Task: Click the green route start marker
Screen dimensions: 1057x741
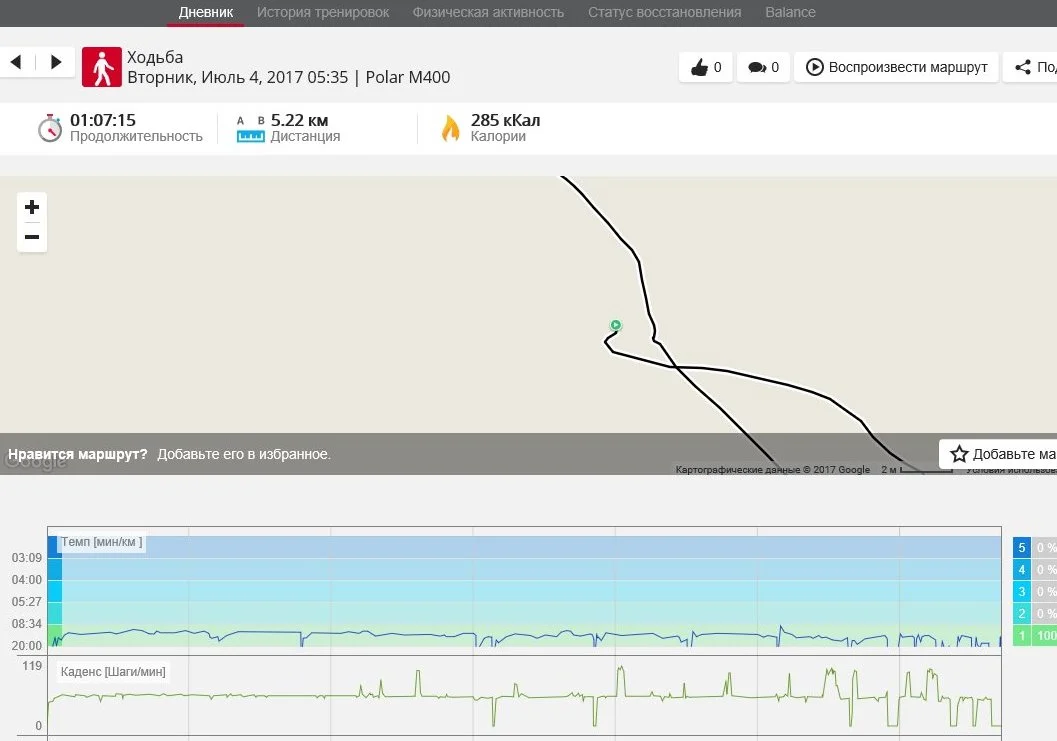Action: 615,325
